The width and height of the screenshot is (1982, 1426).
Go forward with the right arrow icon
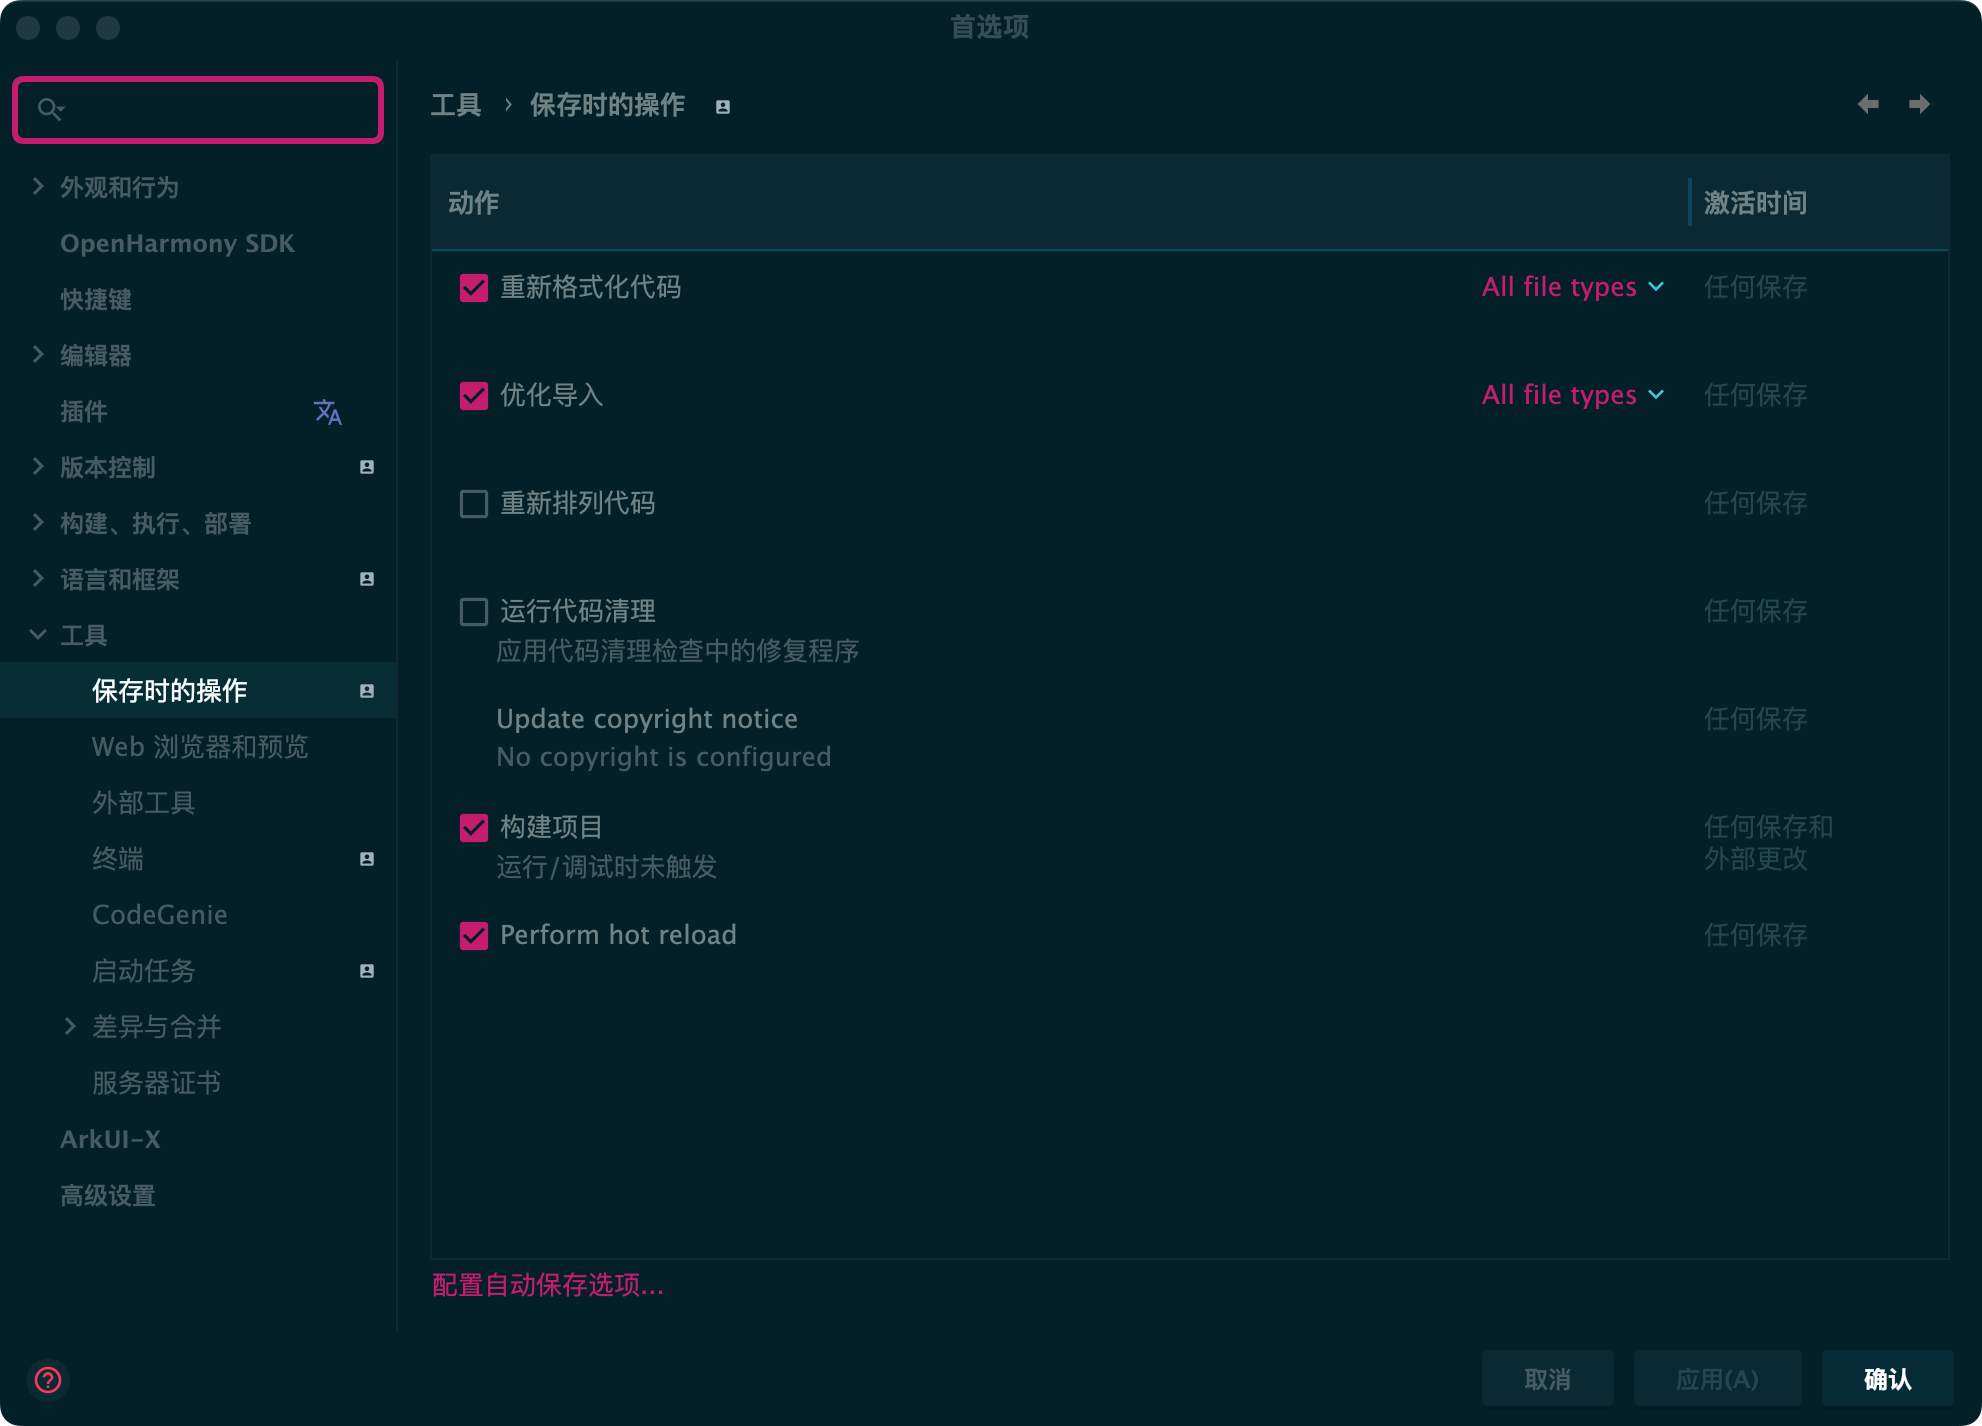click(1919, 104)
